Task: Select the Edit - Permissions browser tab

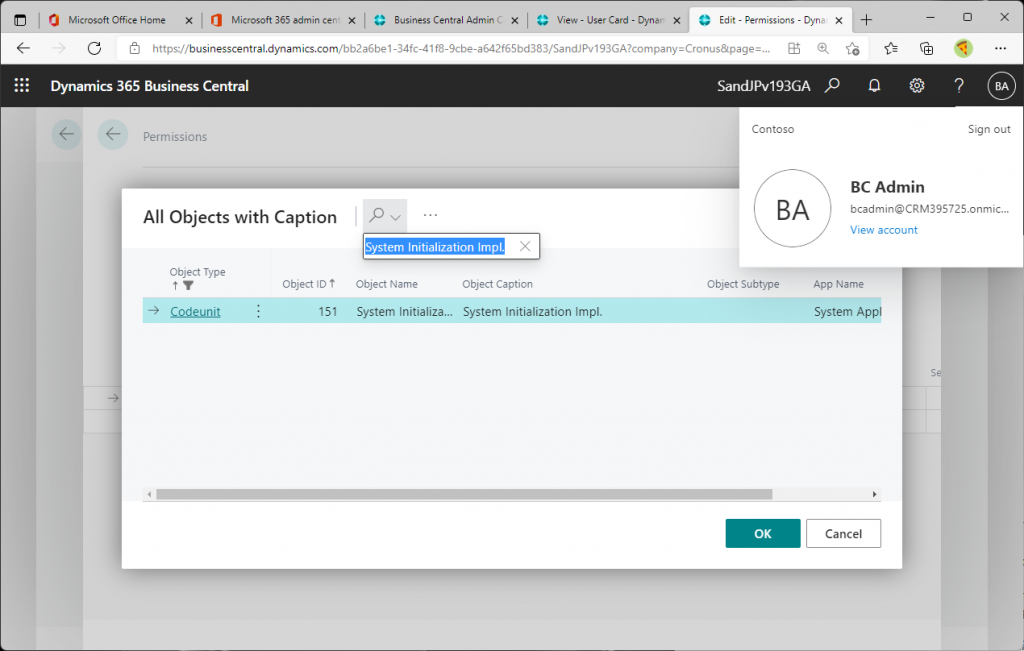Action: click(x=771, y=20)
